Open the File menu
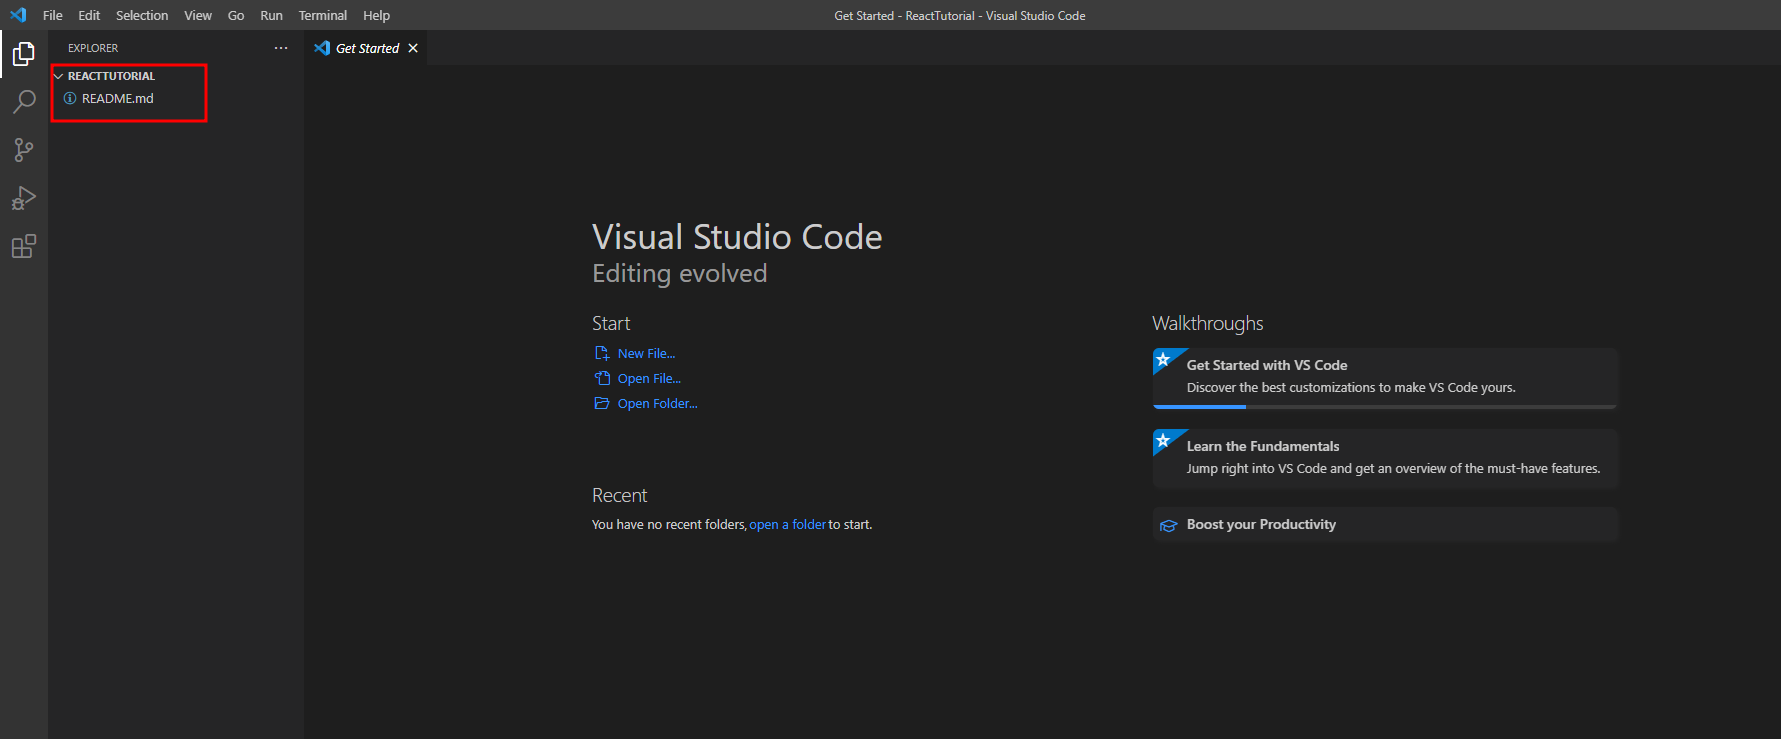Screen dimensions: 1781x739 [53, 15]
